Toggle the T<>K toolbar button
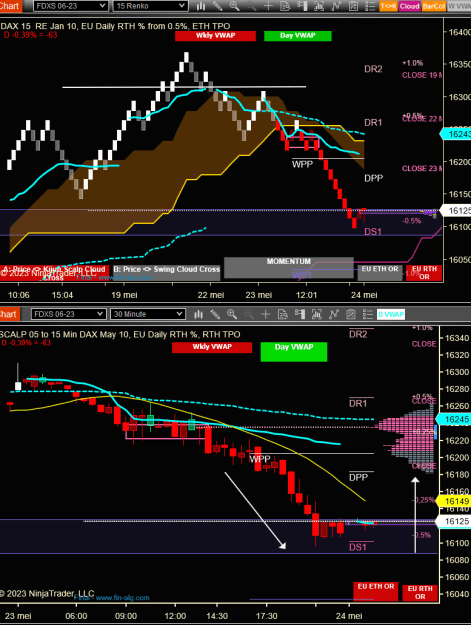This screenshot has height=625, width=471. [388, 6]
